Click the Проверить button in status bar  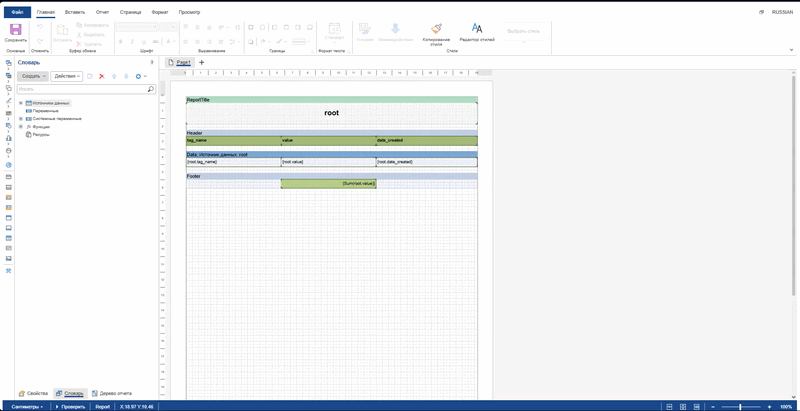[x=71, y=407]
